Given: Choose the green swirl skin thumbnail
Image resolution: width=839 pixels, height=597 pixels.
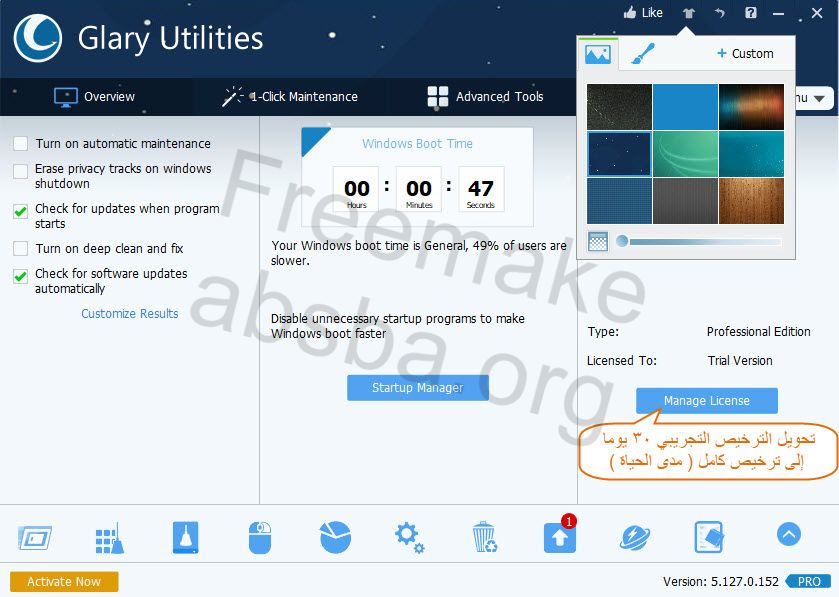Looking at the screenshot, I should coord(685,154).
